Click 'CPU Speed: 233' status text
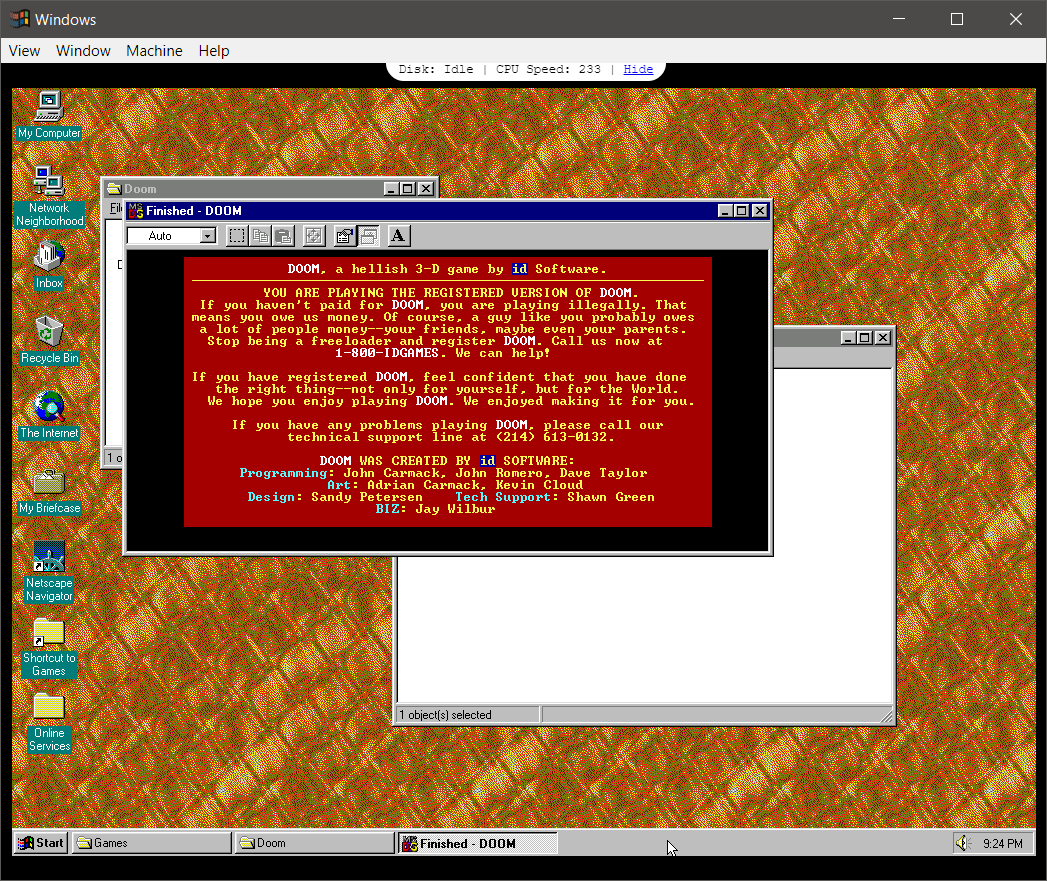Image resolution: width=1047 pixels, height=881 pixels. pos(548,69)
